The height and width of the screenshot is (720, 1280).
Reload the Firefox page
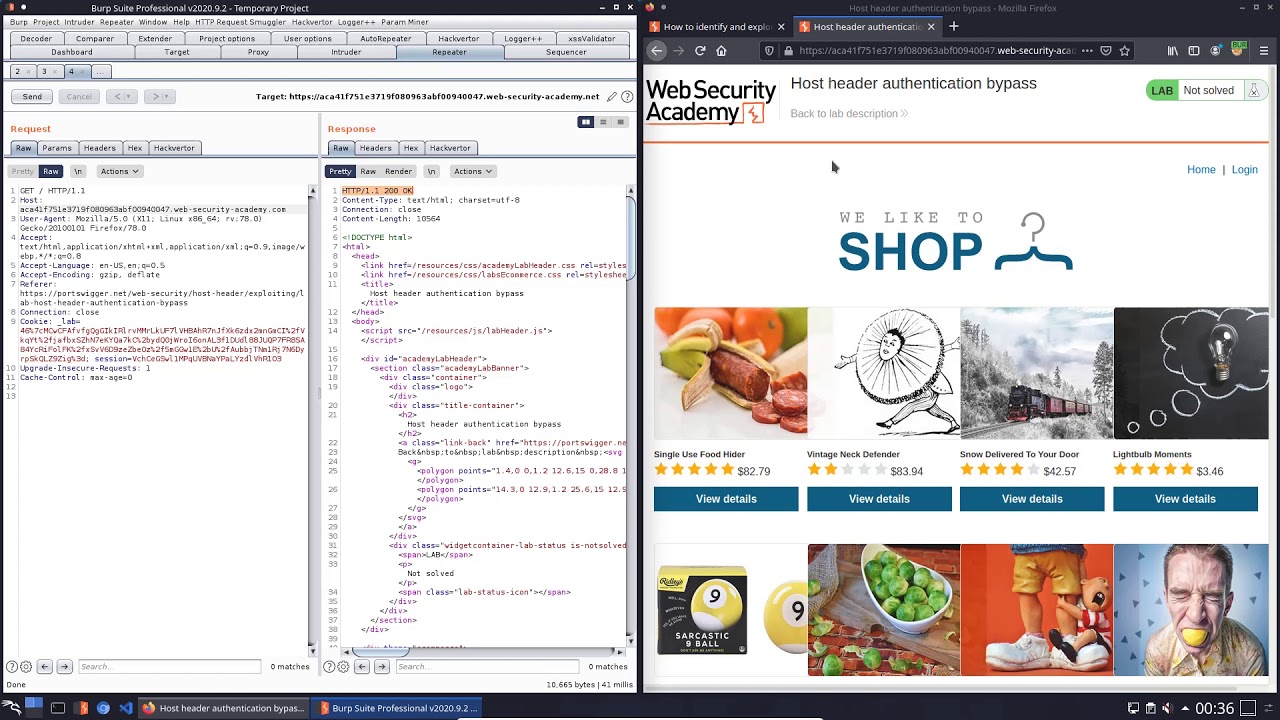coord(700,51)
